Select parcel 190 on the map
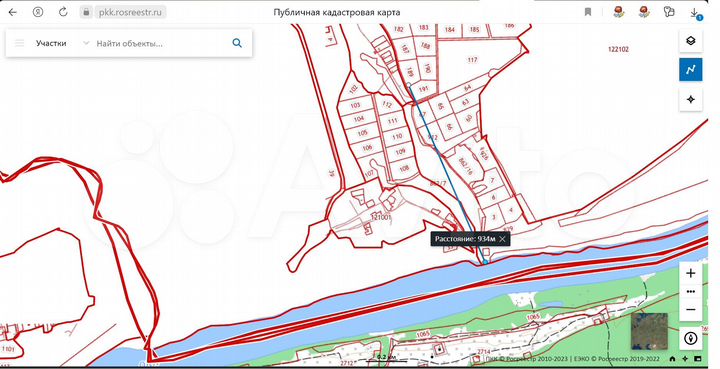The image size is (720, 369). (427, 69)
